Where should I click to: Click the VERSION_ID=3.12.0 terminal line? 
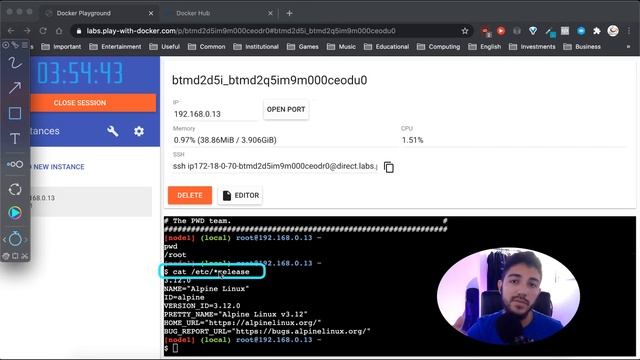202,306
